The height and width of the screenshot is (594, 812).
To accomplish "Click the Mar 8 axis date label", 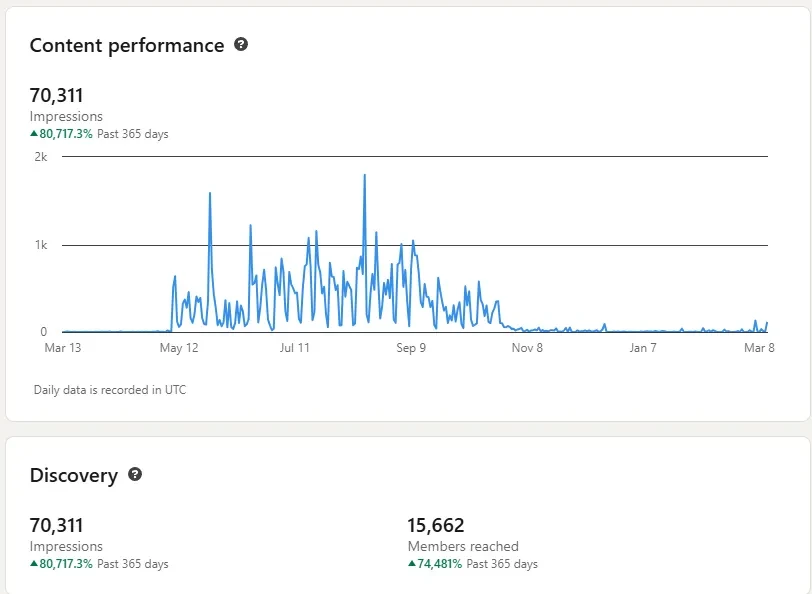I will tap(759, 348).
